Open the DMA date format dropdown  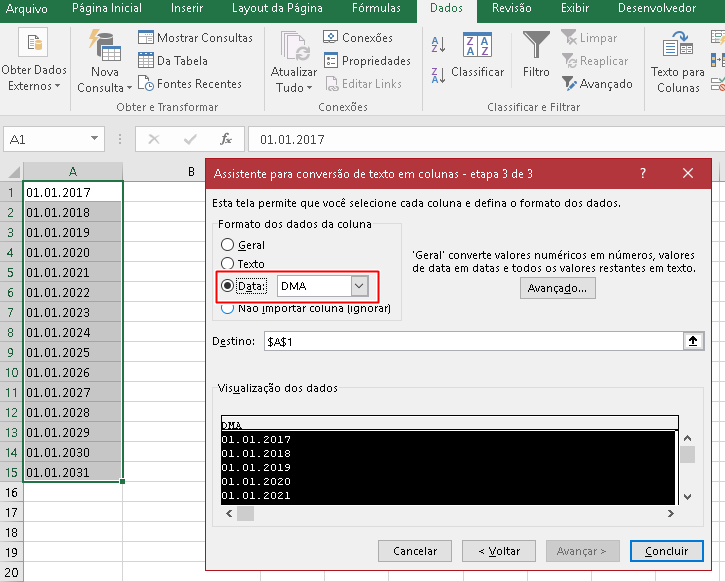pyautogui.click(x=359, y=286)
